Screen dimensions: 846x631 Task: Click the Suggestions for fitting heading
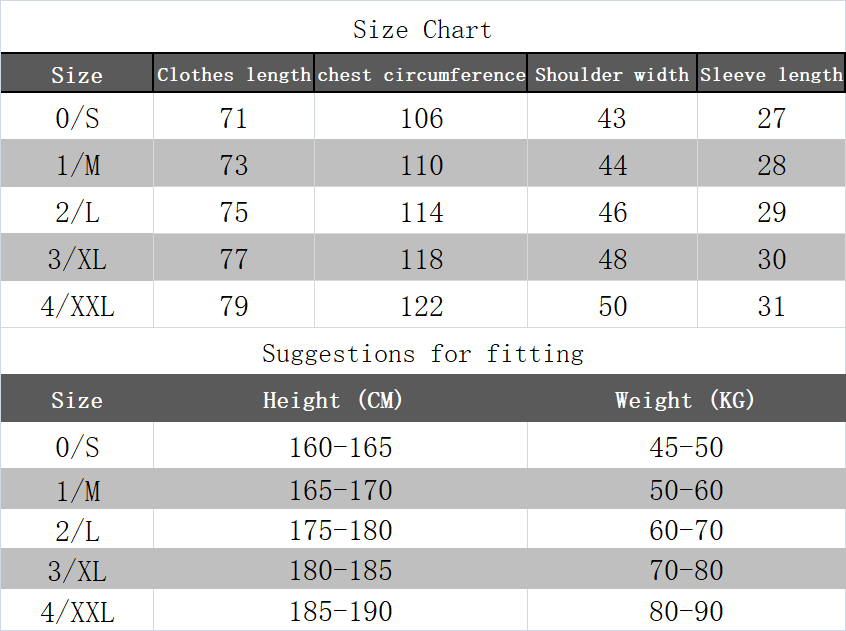423,353
